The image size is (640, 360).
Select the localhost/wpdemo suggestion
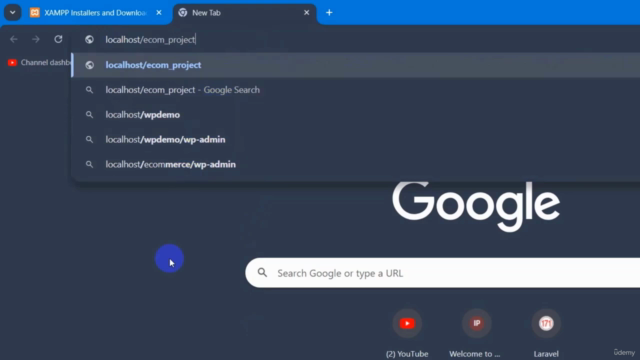[x=356, y=115]
